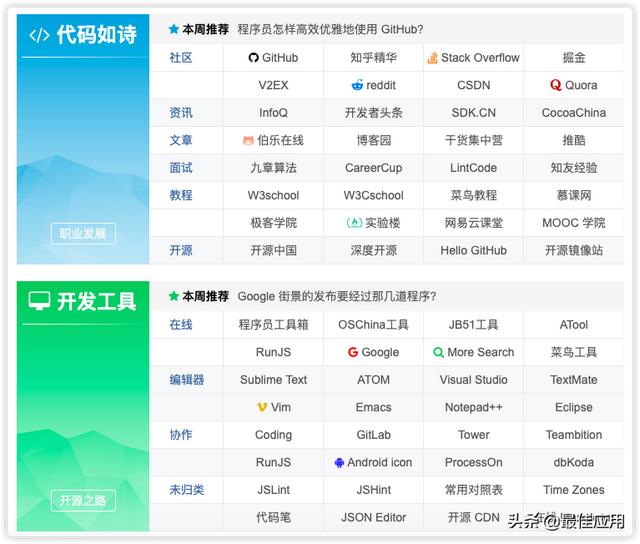This screenshot has height=544, width=640.
Task: Open the Notepad++ link
Action: click(473, 407)
